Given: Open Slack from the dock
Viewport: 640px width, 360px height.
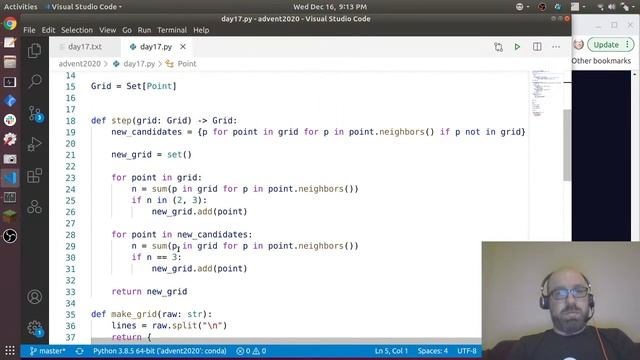Looking at the screenshot, I should 10,120.
